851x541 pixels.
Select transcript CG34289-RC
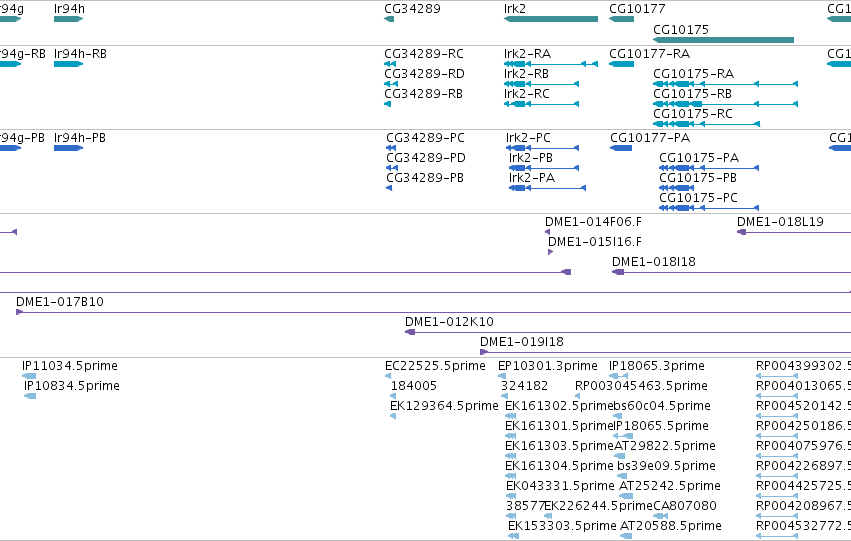[390, 64]
